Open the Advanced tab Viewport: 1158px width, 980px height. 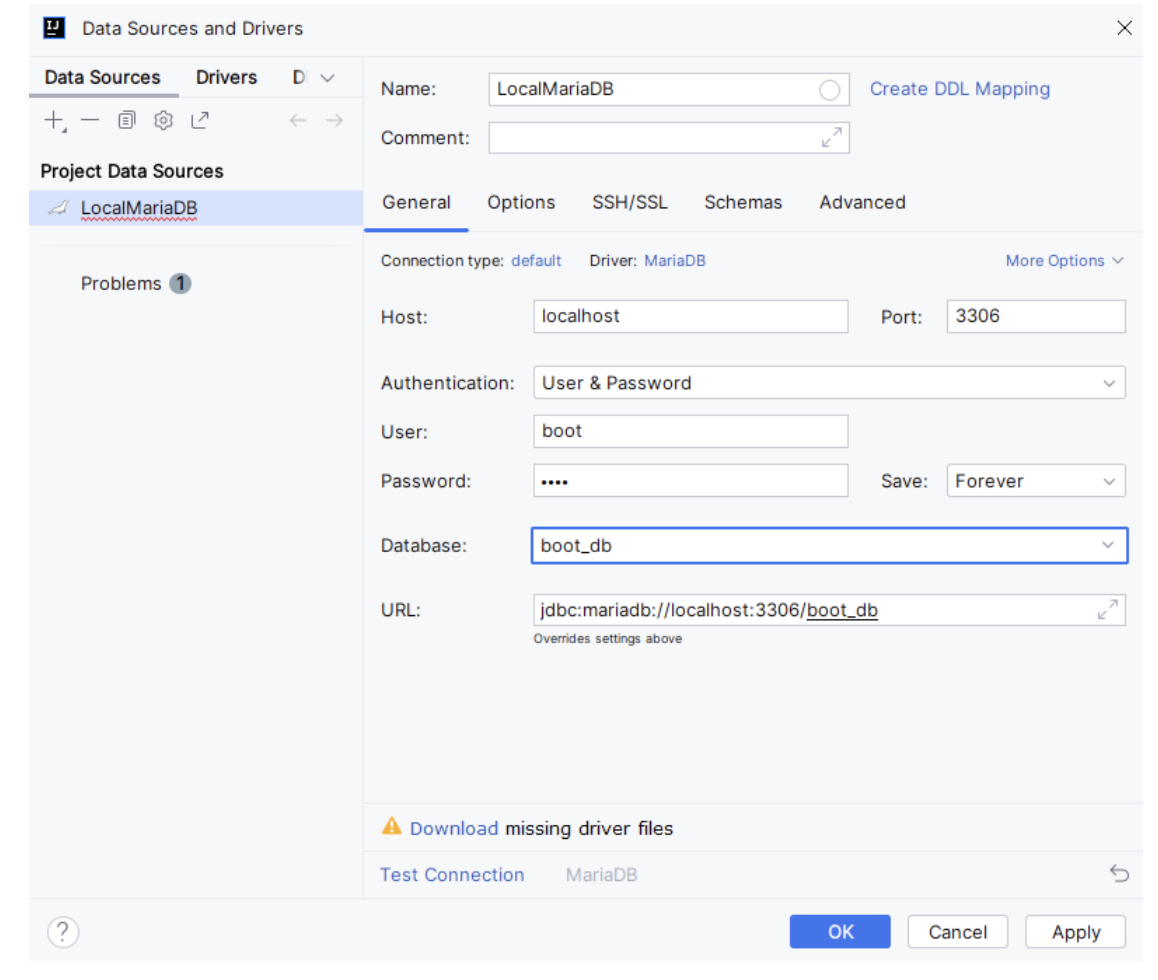click(863, 202)
